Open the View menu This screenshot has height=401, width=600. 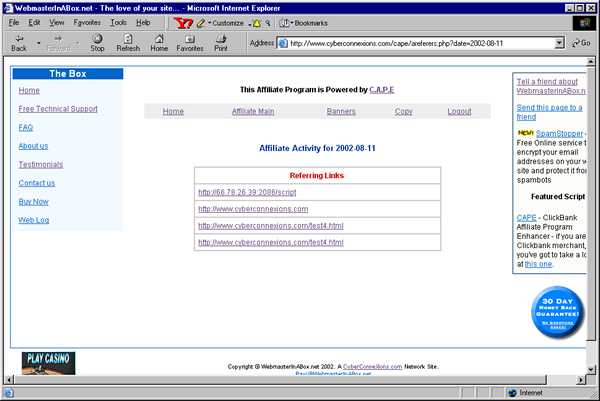57,23
